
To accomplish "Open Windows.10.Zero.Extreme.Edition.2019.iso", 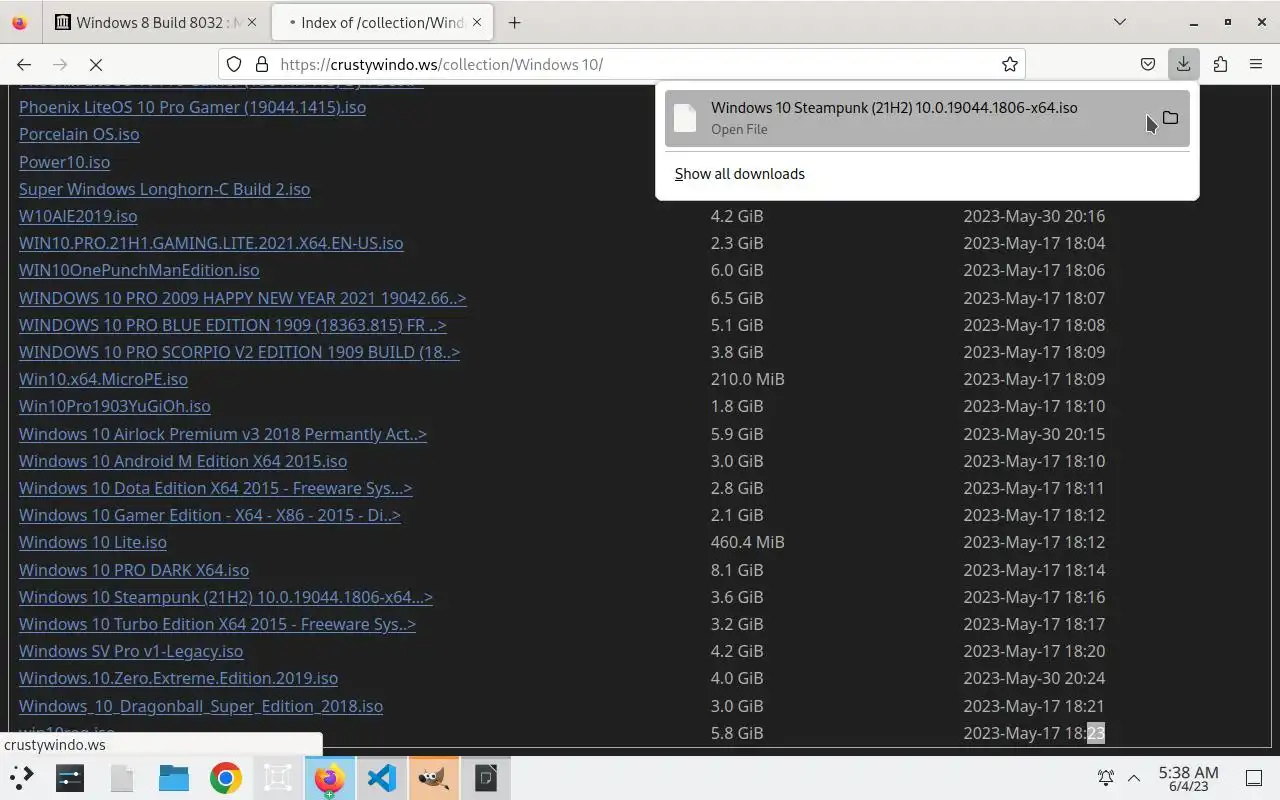I will (x=178, y=678).
